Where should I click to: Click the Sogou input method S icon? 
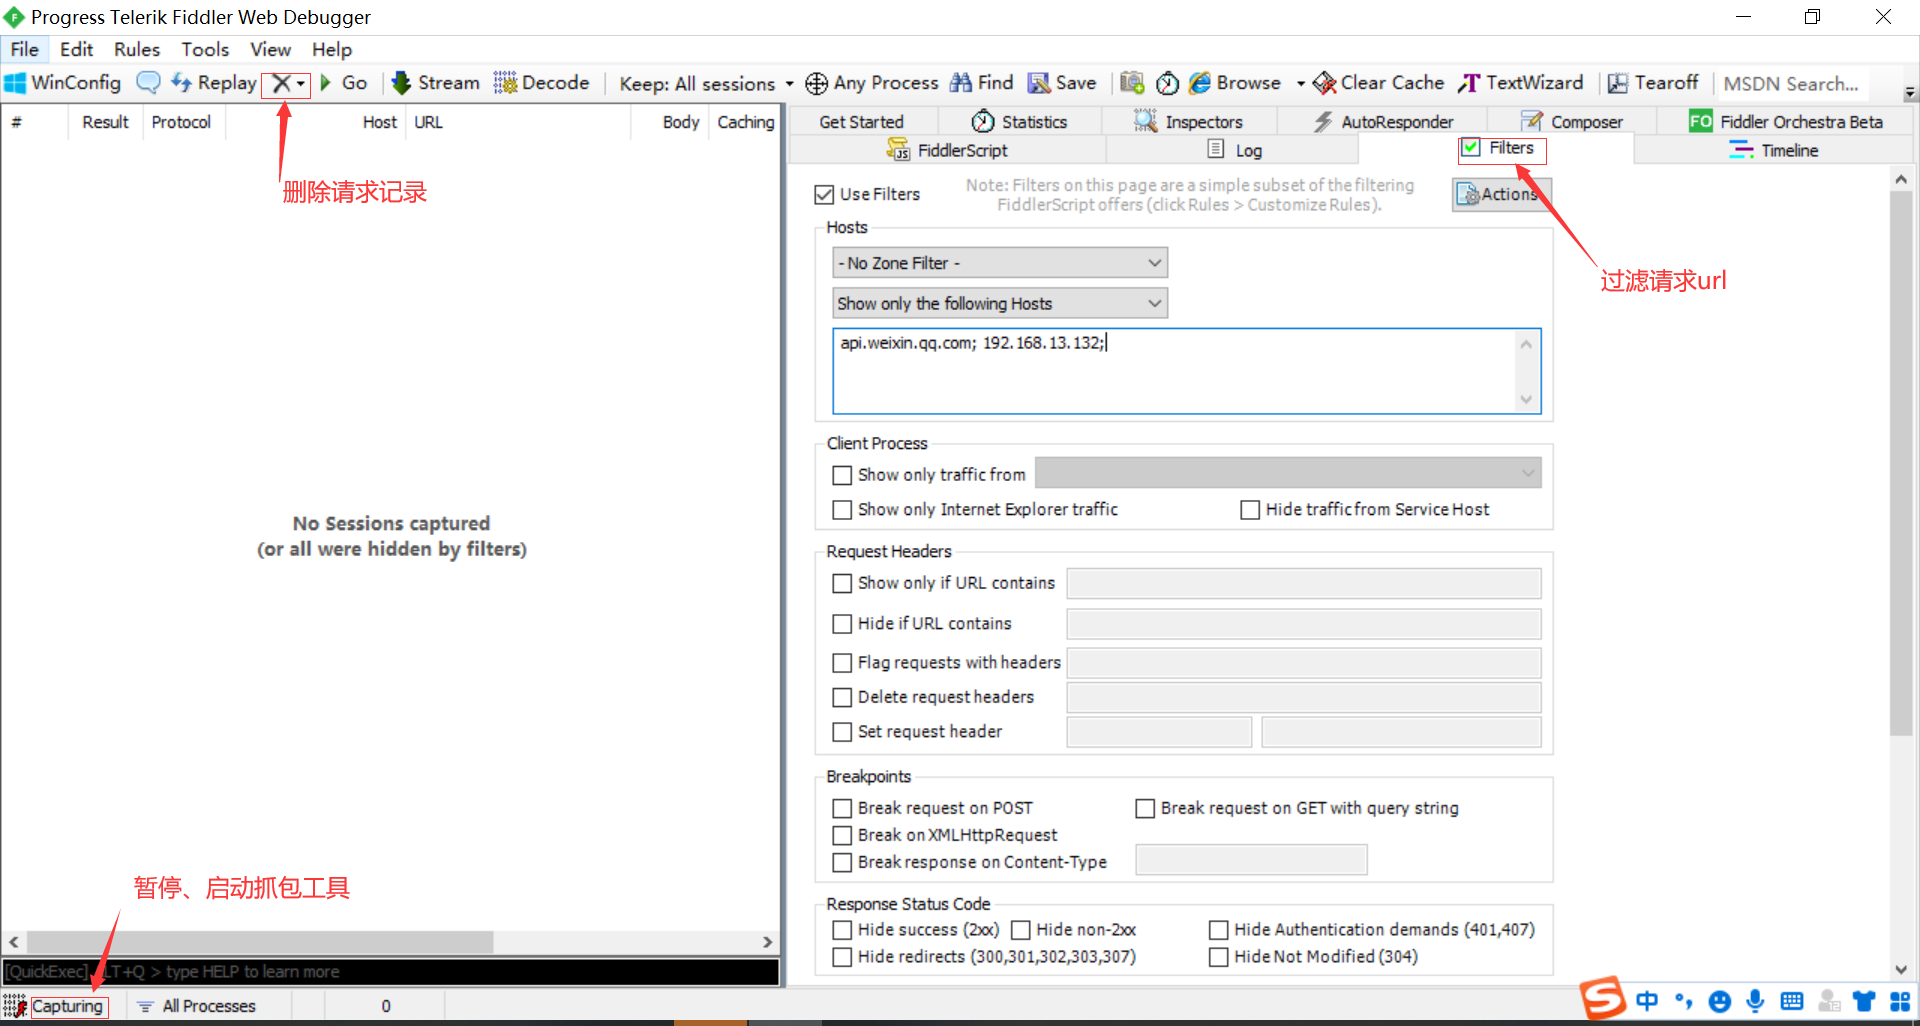[x=1602, y=998]
